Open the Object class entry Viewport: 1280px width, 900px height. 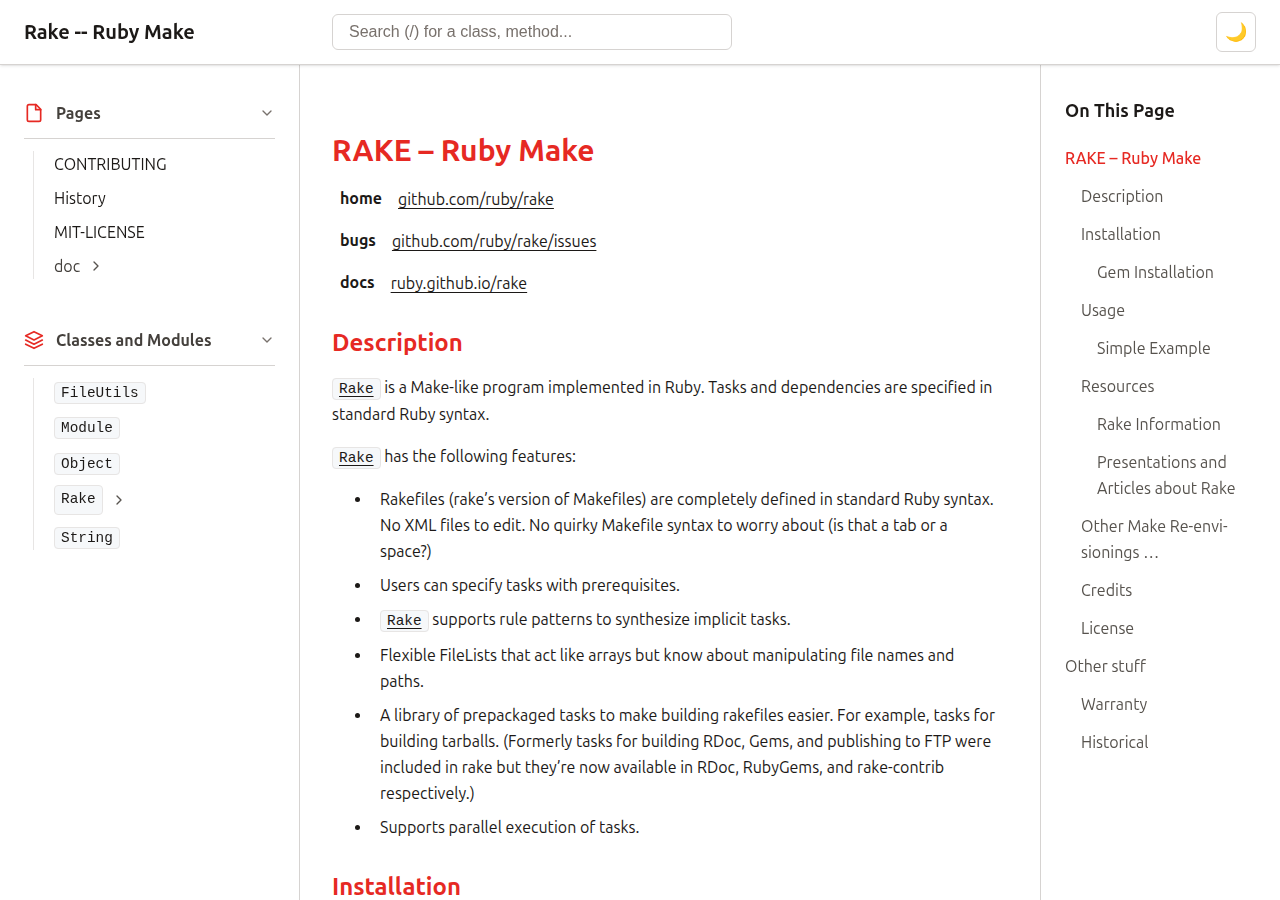(x=87, y=464)
